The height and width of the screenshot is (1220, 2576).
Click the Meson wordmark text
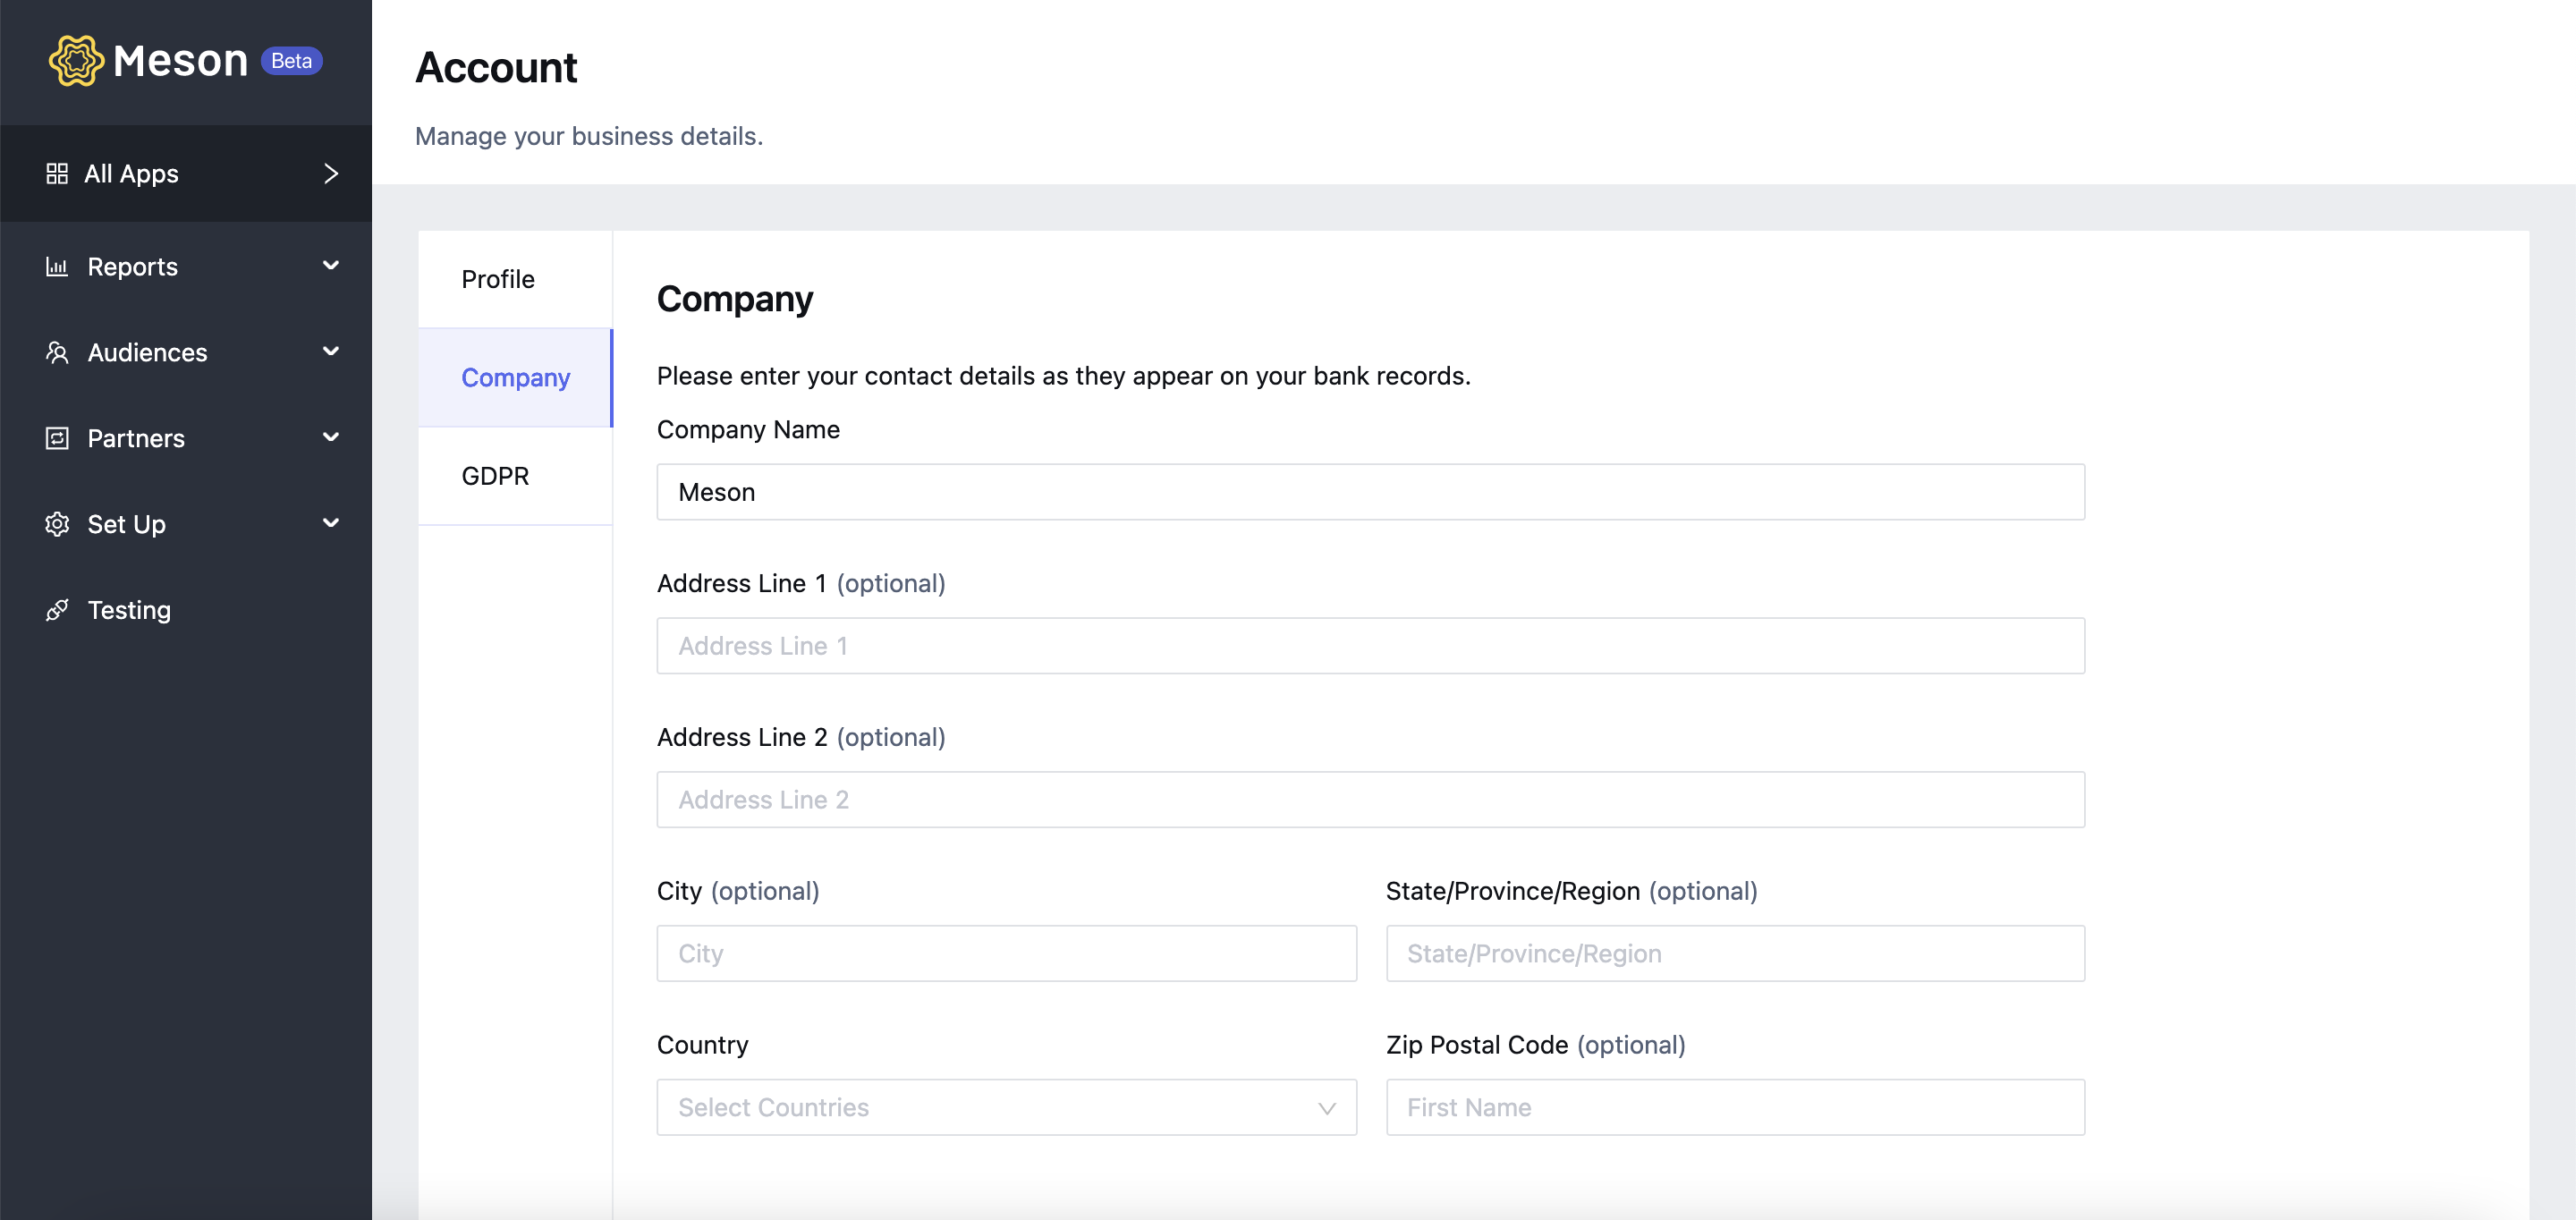180,61
